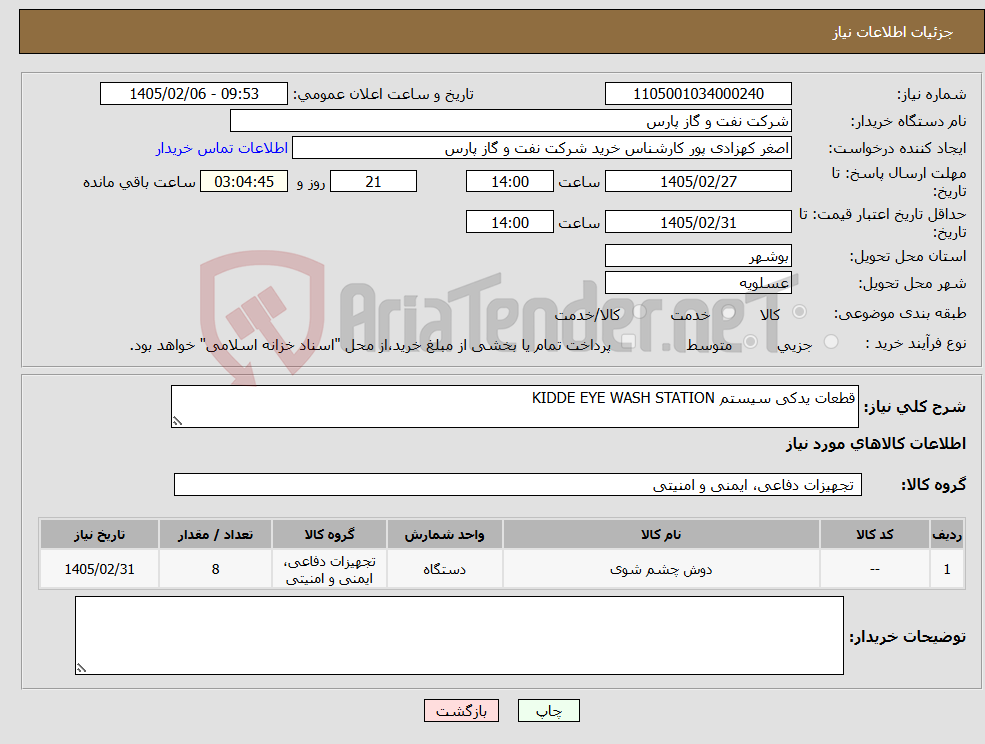Click quantity cell 8
985x744 pixels.
(215, 569)
